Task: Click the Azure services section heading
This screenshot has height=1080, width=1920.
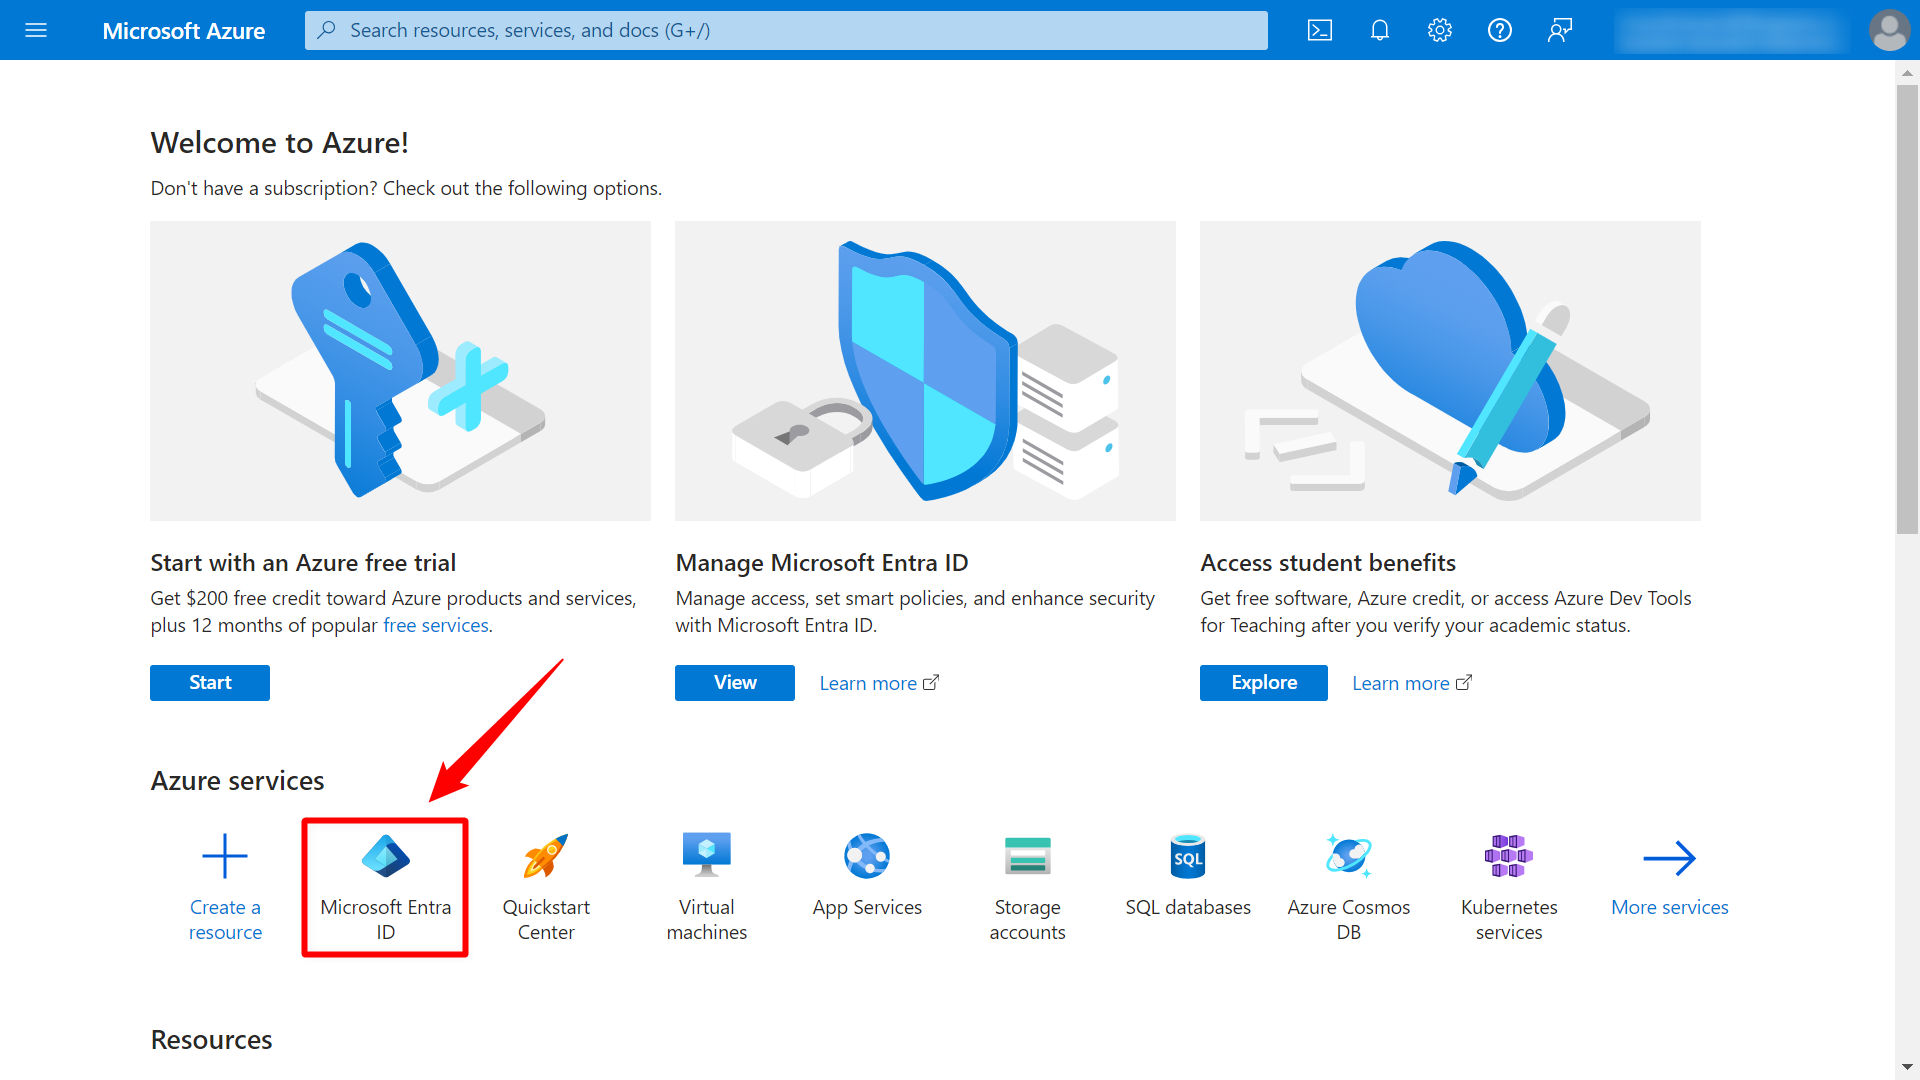Action: 237,781
